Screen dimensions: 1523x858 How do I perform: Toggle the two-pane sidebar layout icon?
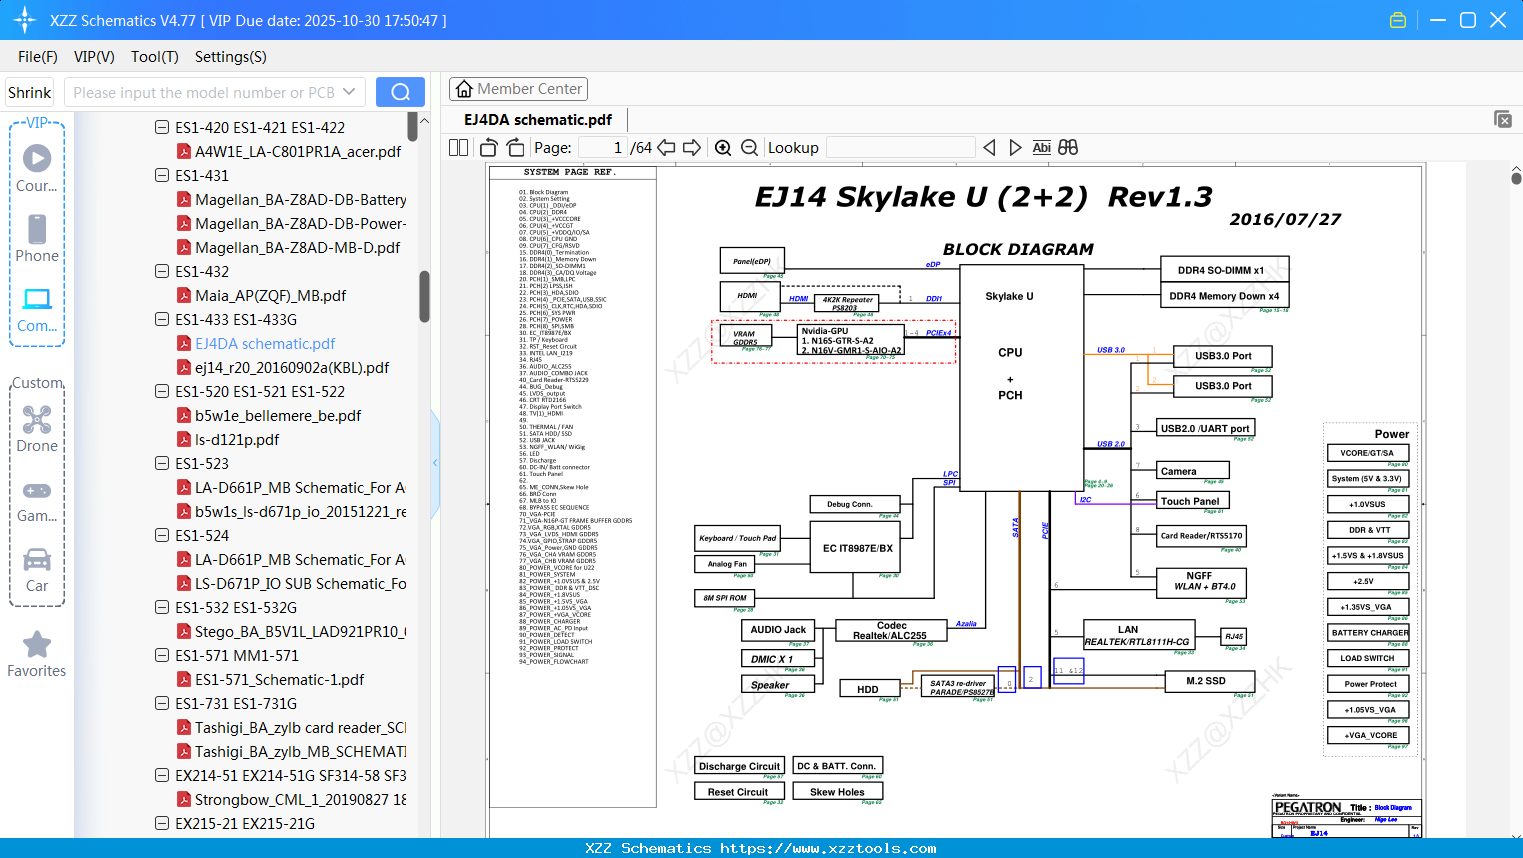coord(459,148)
